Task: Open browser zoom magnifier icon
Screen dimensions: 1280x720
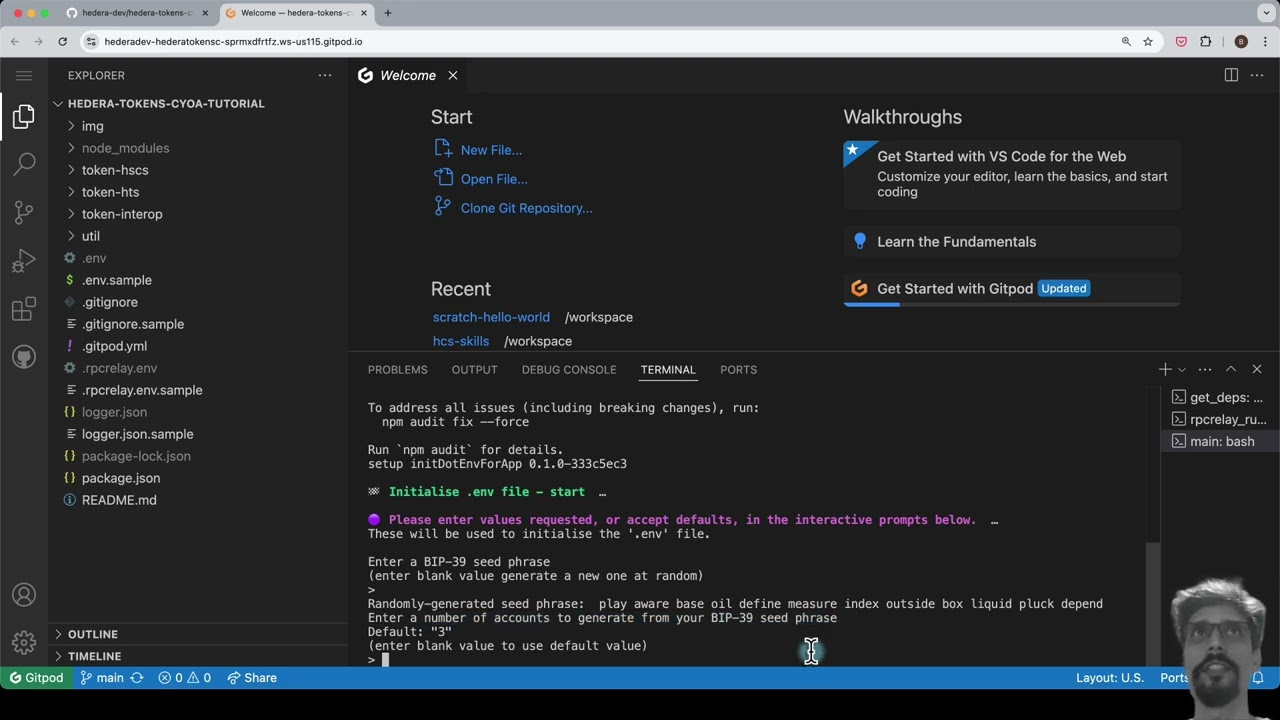Action: click(x=1126, y=41)
